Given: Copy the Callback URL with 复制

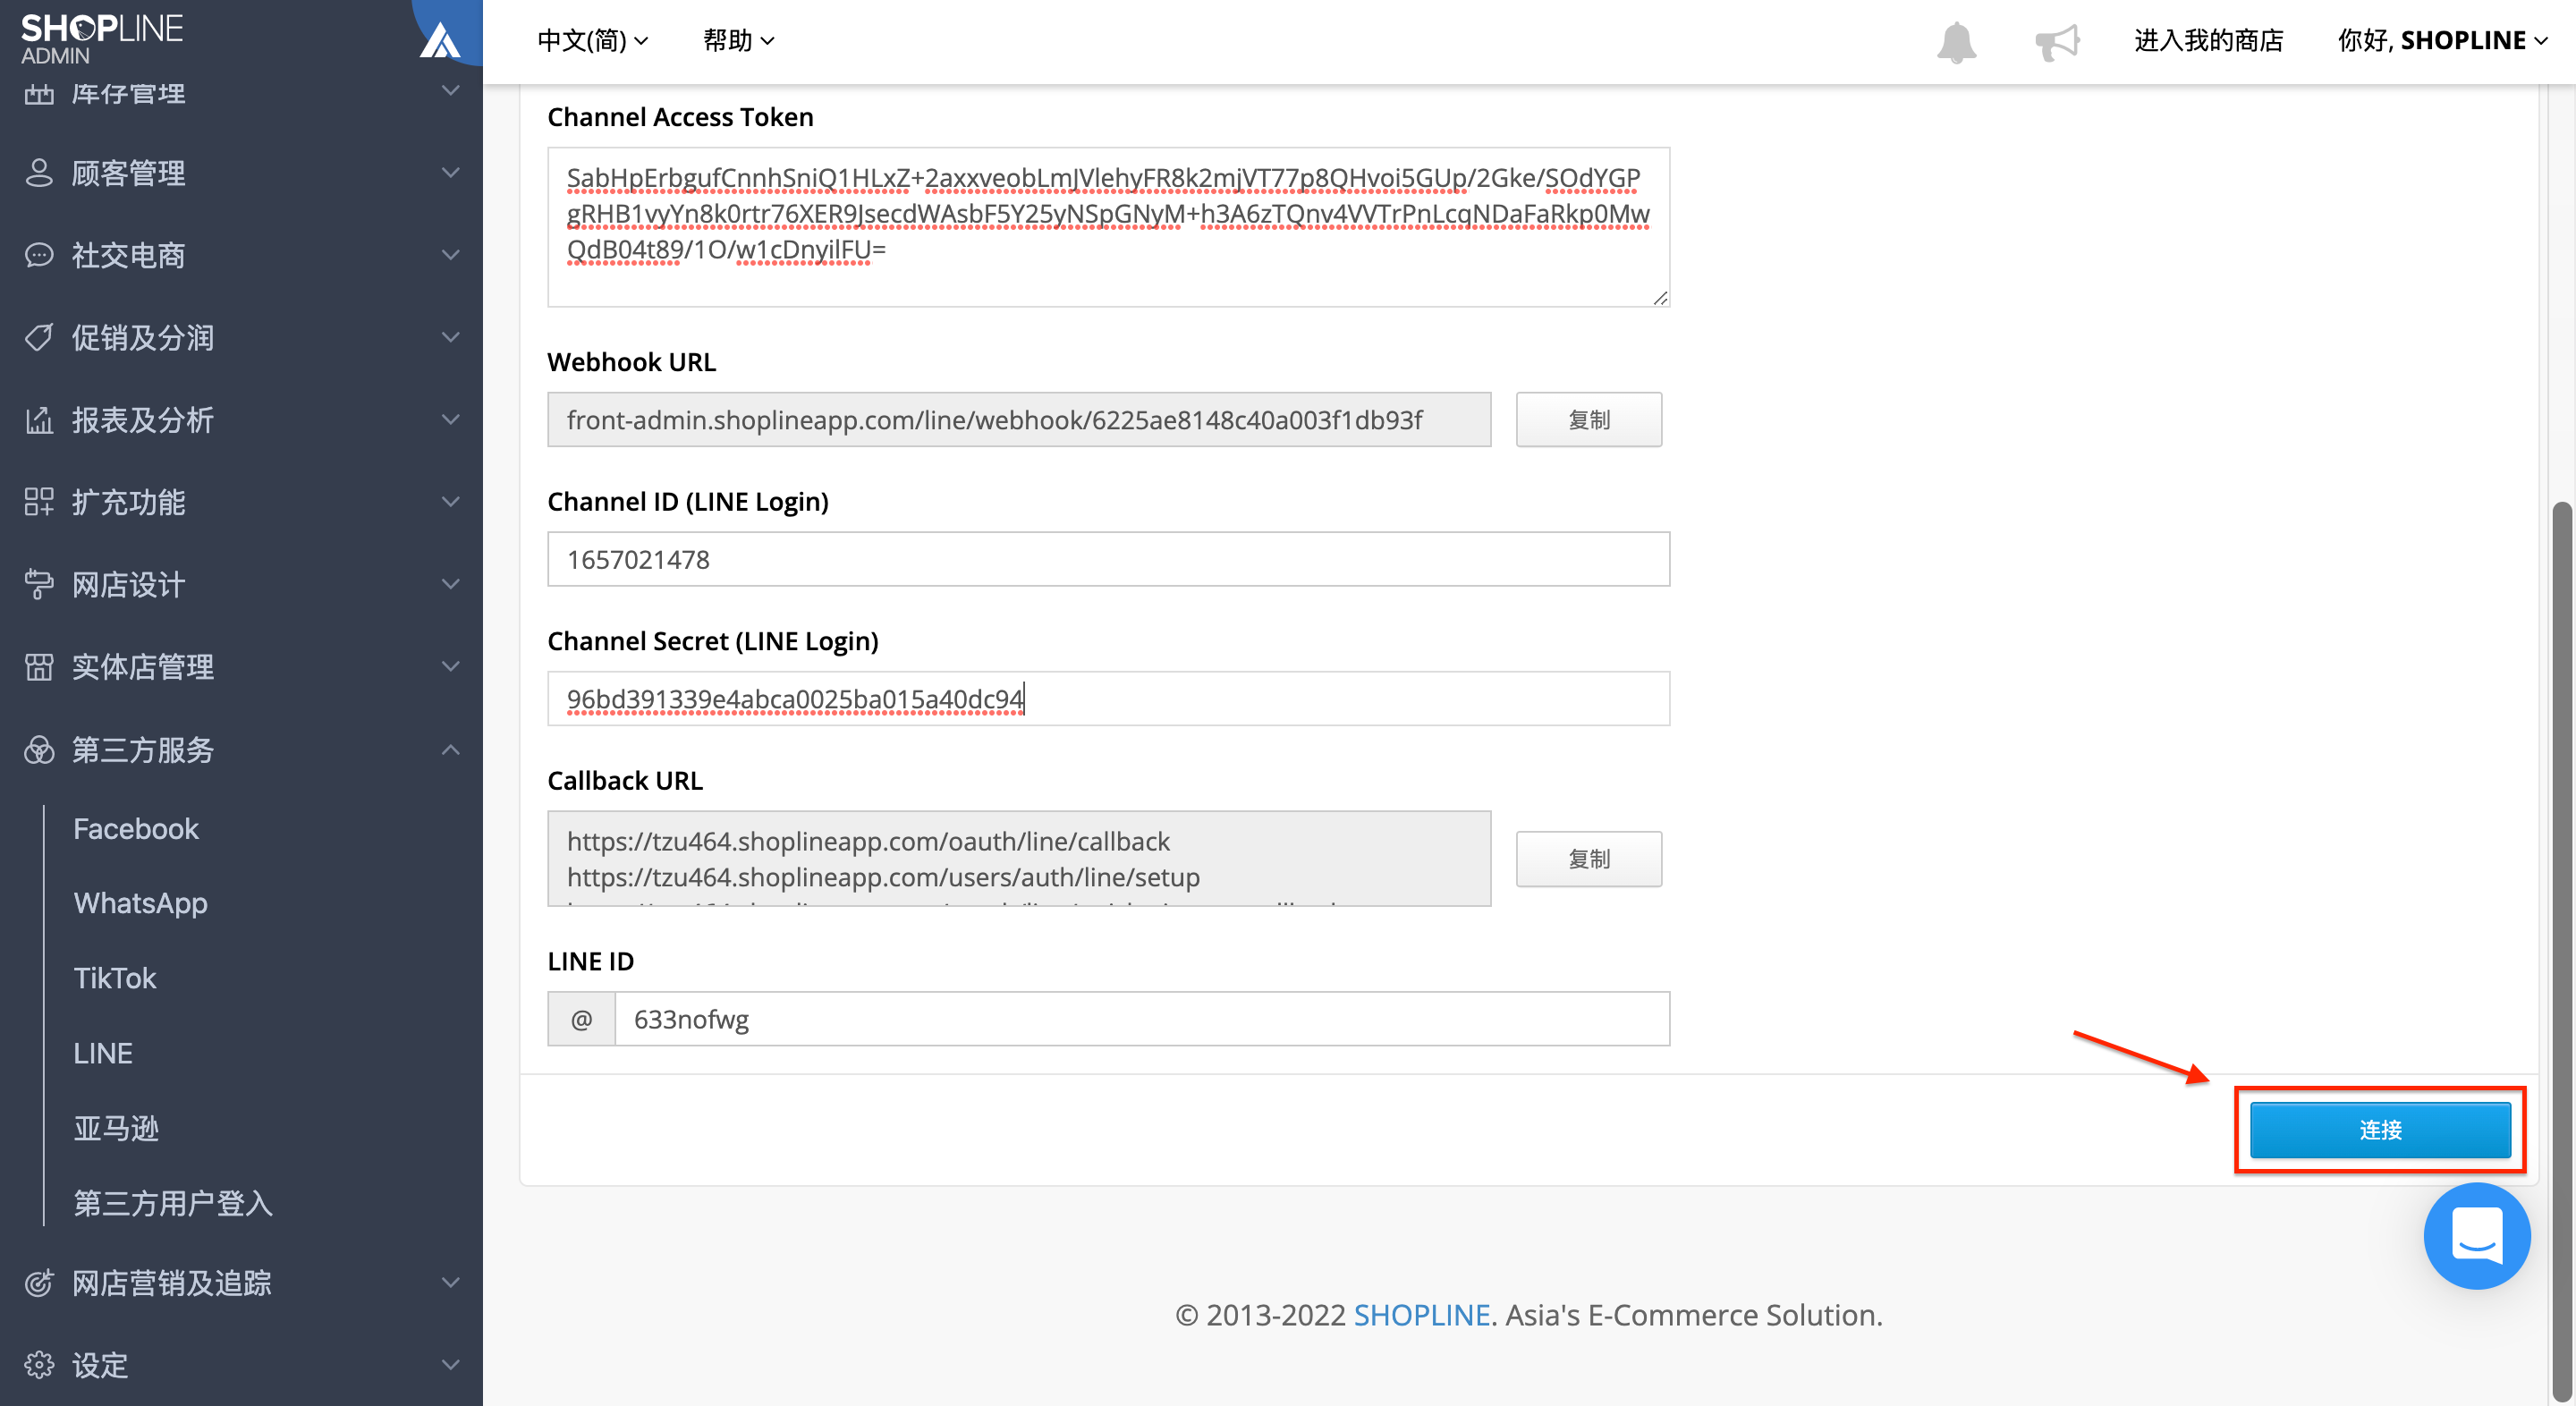Looking at the screenshot, I should 1589,859.
